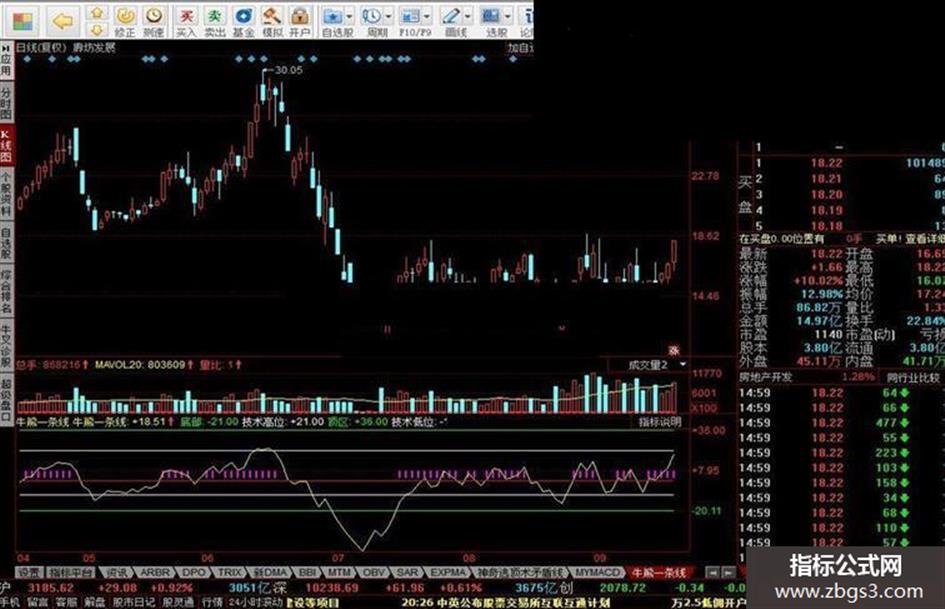Select the MYMACD indicator tab
This screenshot has height=609, width=945.
tap(598, 572)
